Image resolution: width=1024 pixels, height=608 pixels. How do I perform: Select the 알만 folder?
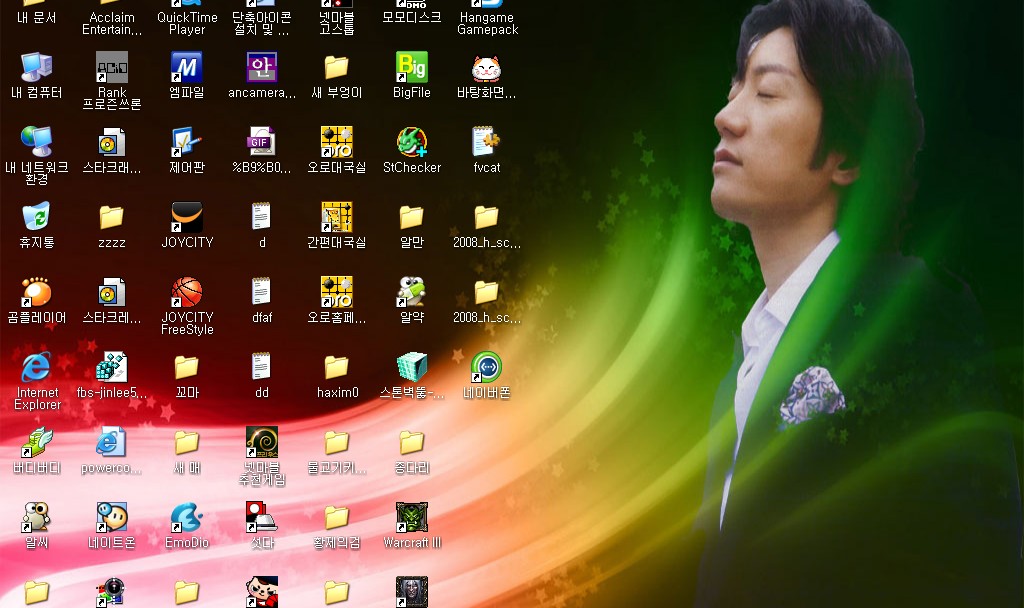(411, 217)
